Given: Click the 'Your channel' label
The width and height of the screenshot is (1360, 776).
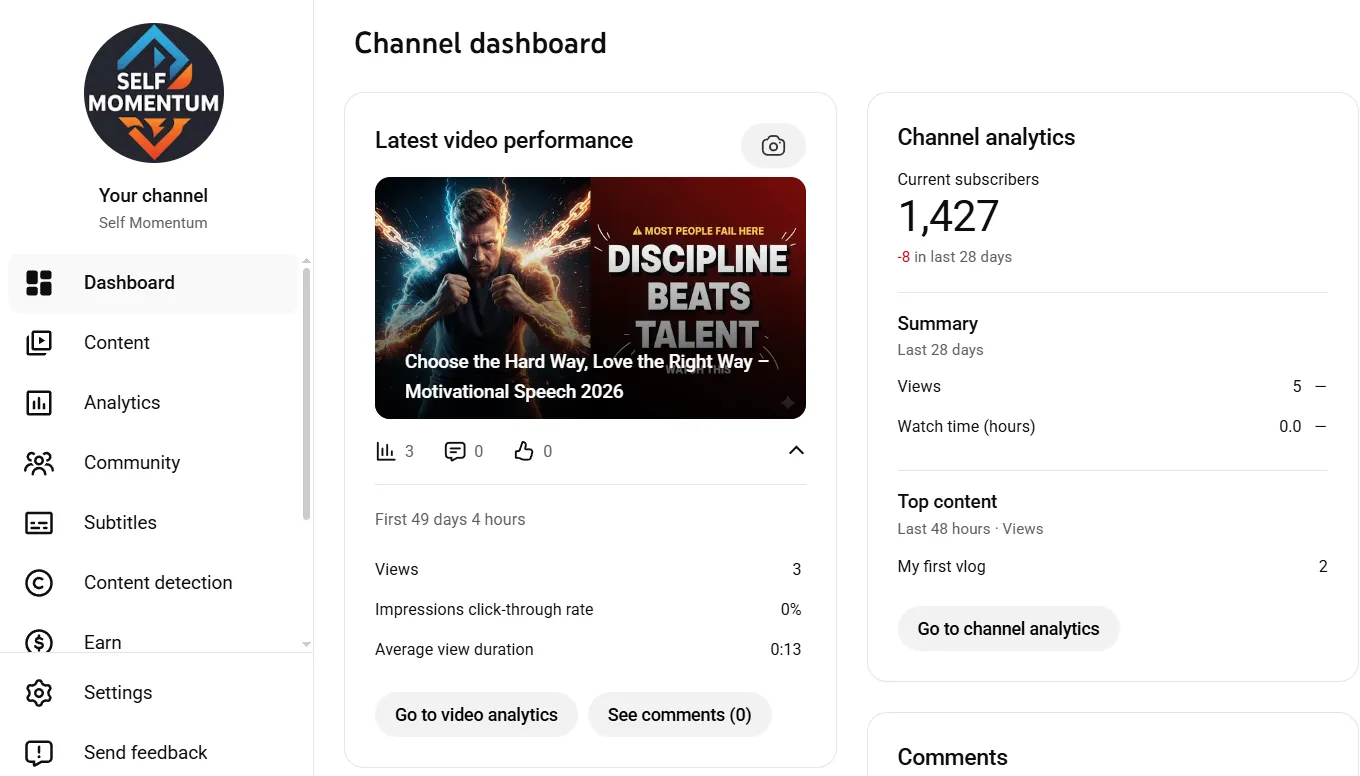Looking at the screenshot, I should 154,196.
